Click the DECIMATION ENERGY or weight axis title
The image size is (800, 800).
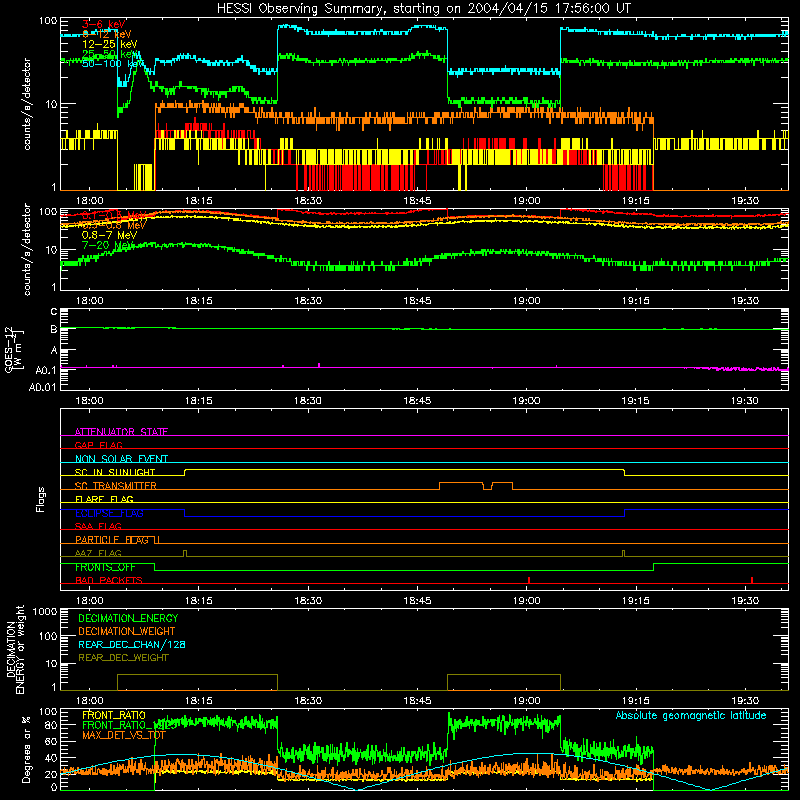tap(15, 649)
